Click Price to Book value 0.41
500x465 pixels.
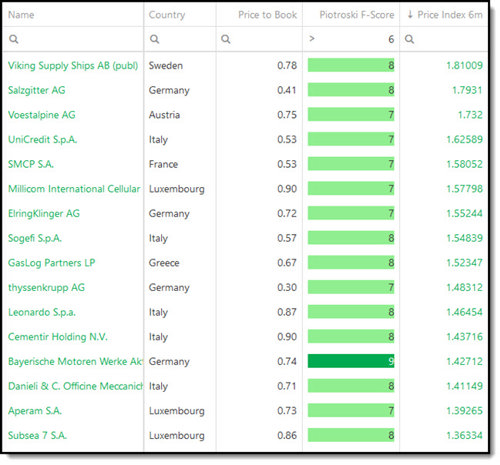[x=287, y=90]
